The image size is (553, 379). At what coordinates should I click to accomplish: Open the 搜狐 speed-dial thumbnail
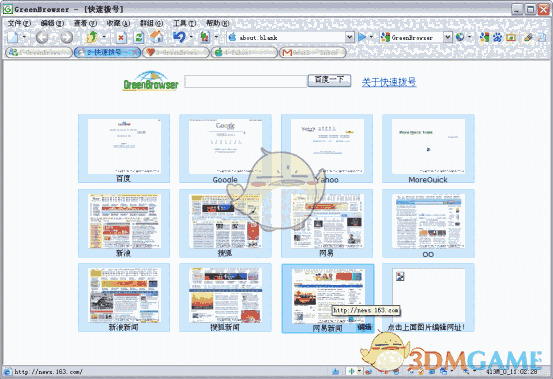225,223
